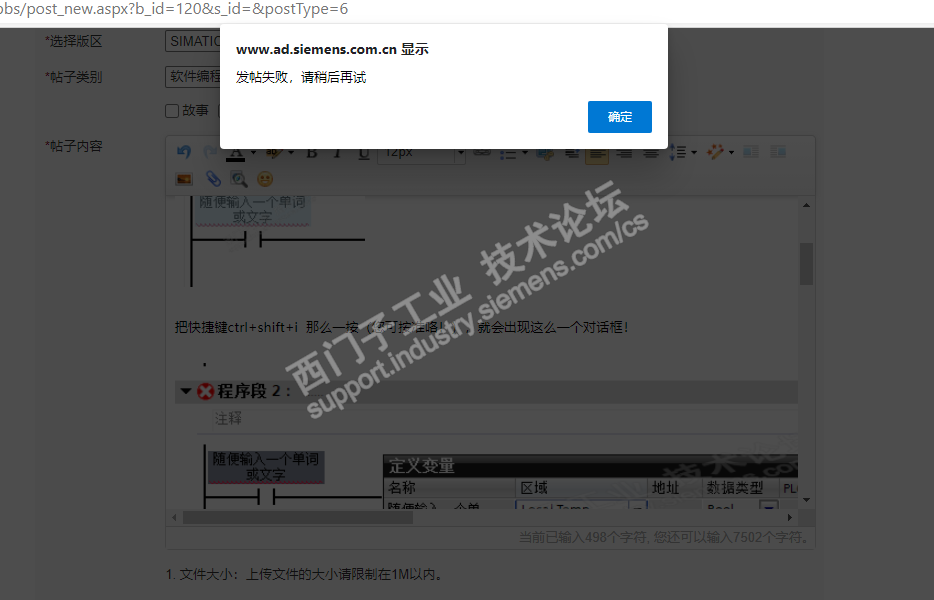Open the 帖子类别 软件编程 dropdown
Image resolution: width=934 pixels, height=600 pixels.
click(x=192, y=77)
